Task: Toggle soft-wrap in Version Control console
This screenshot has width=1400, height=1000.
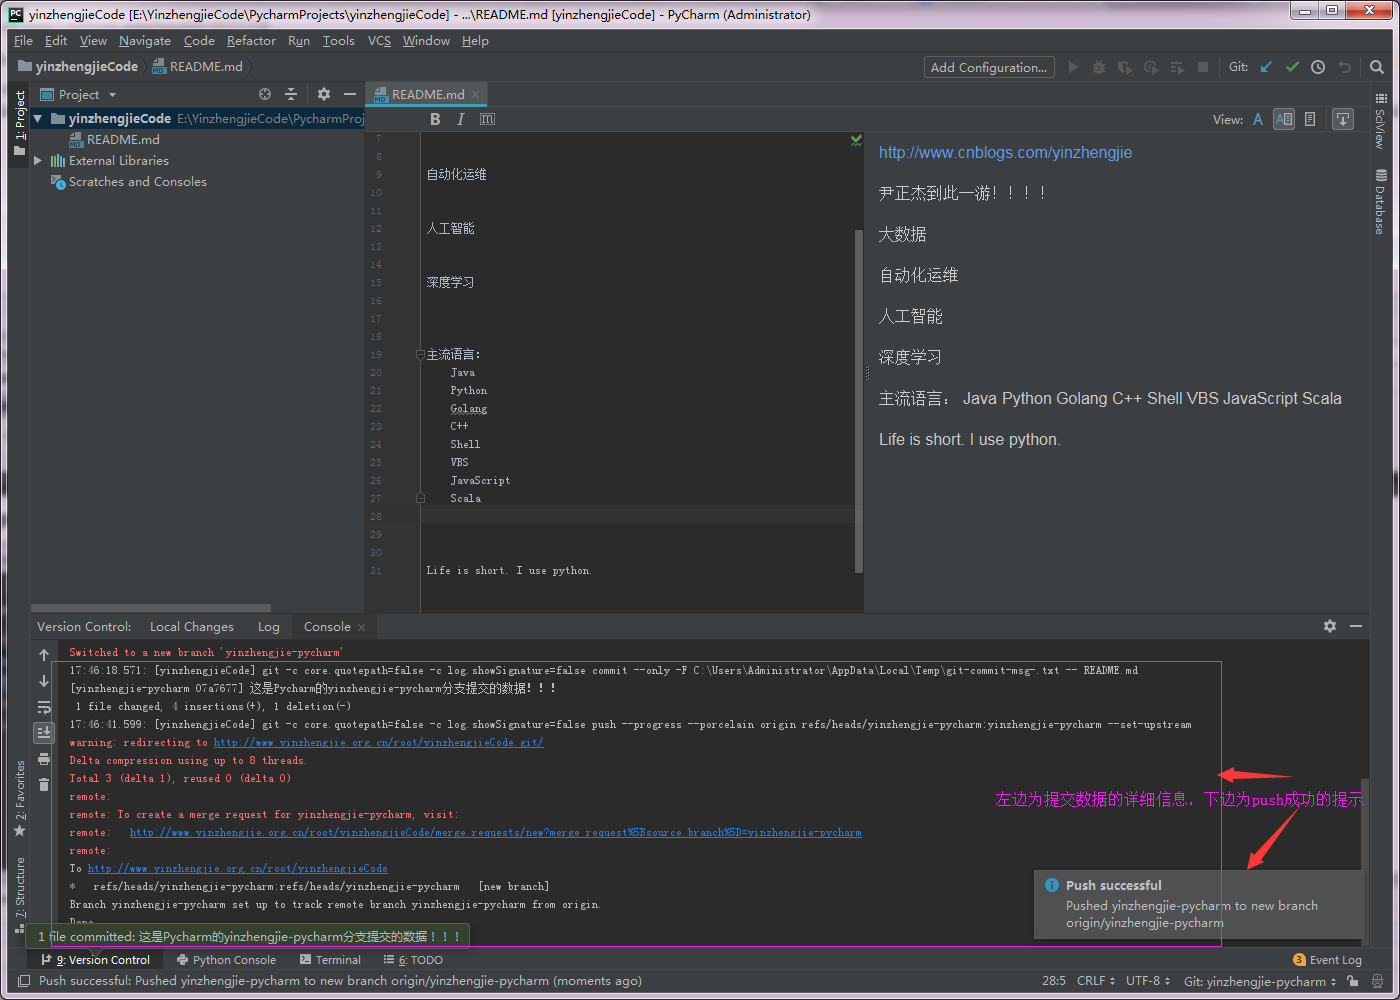Action: [44, 707]
